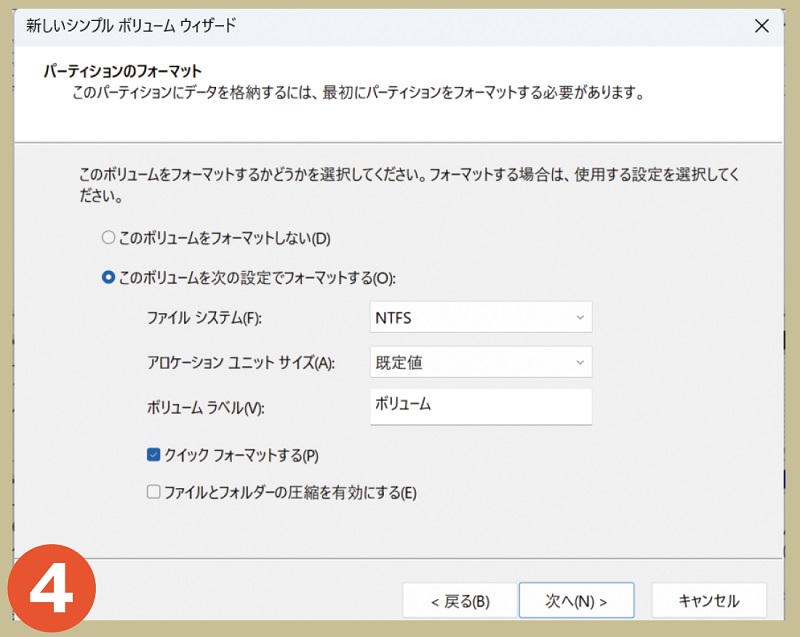Uncheck the クイック フォーマットする checkbox
Image resolution: width=800 pixels, height=637 pixels.
click(153, 455)
